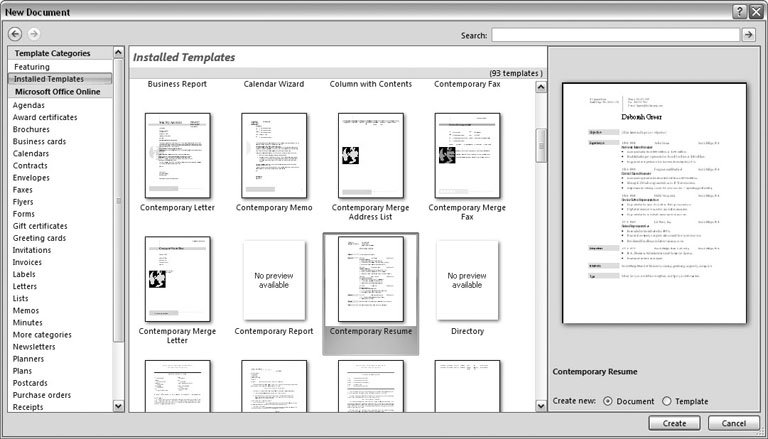Open the Labels category
The image size is (768, 439).
(24, 274)
